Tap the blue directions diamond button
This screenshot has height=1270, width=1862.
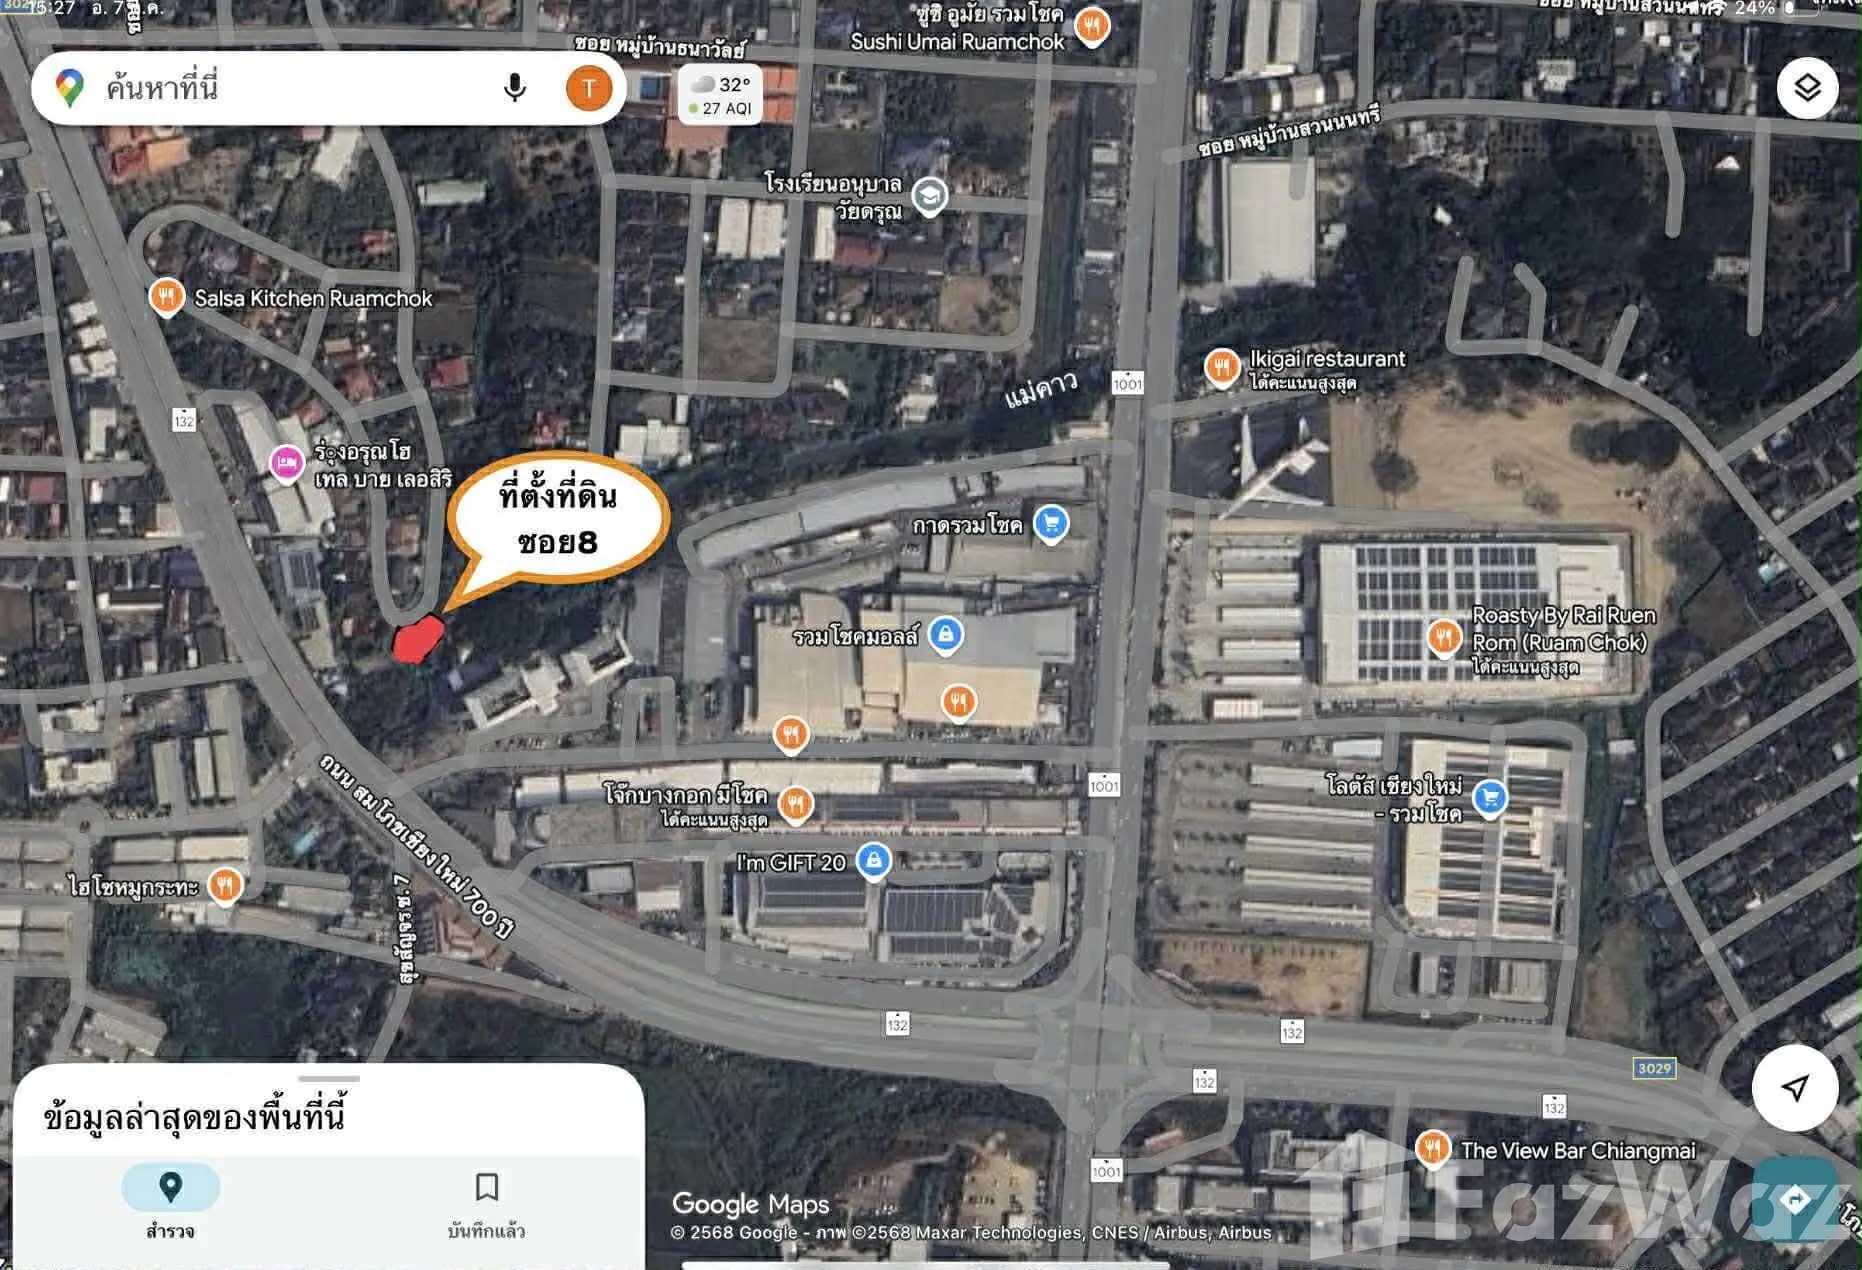click(x=1795, y=1199)
